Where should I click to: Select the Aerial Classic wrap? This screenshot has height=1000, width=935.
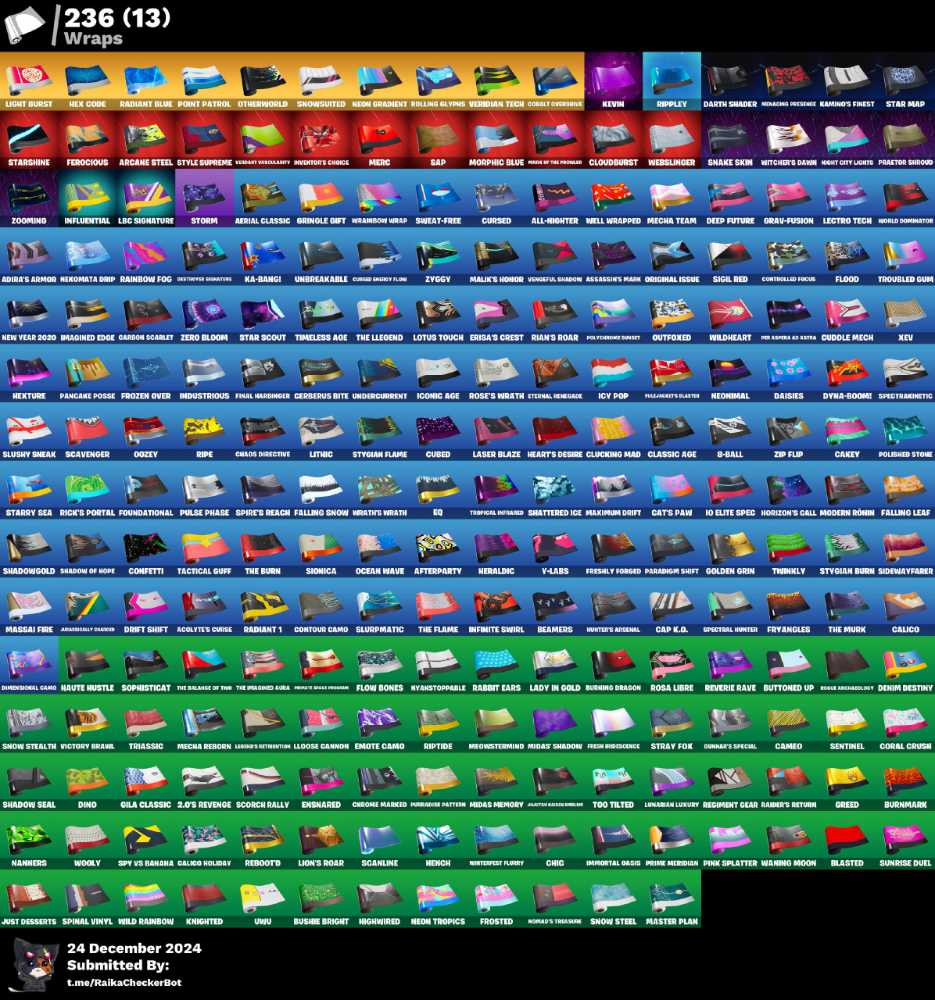[263, 198]
